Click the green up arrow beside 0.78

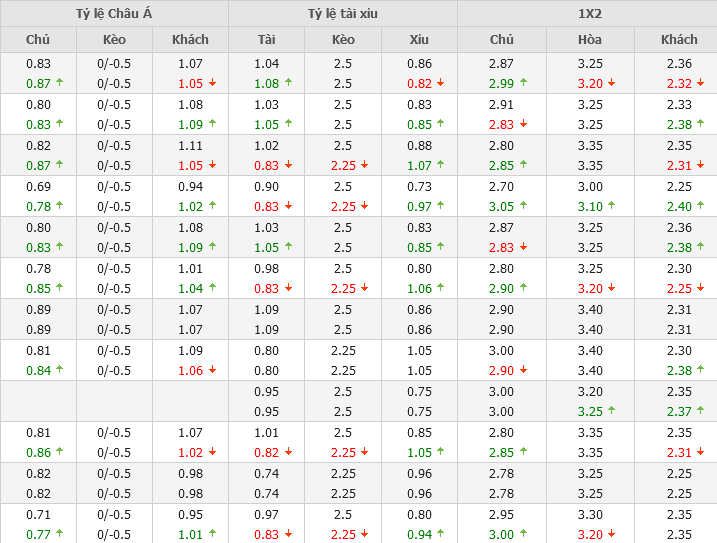click(60, 206)
